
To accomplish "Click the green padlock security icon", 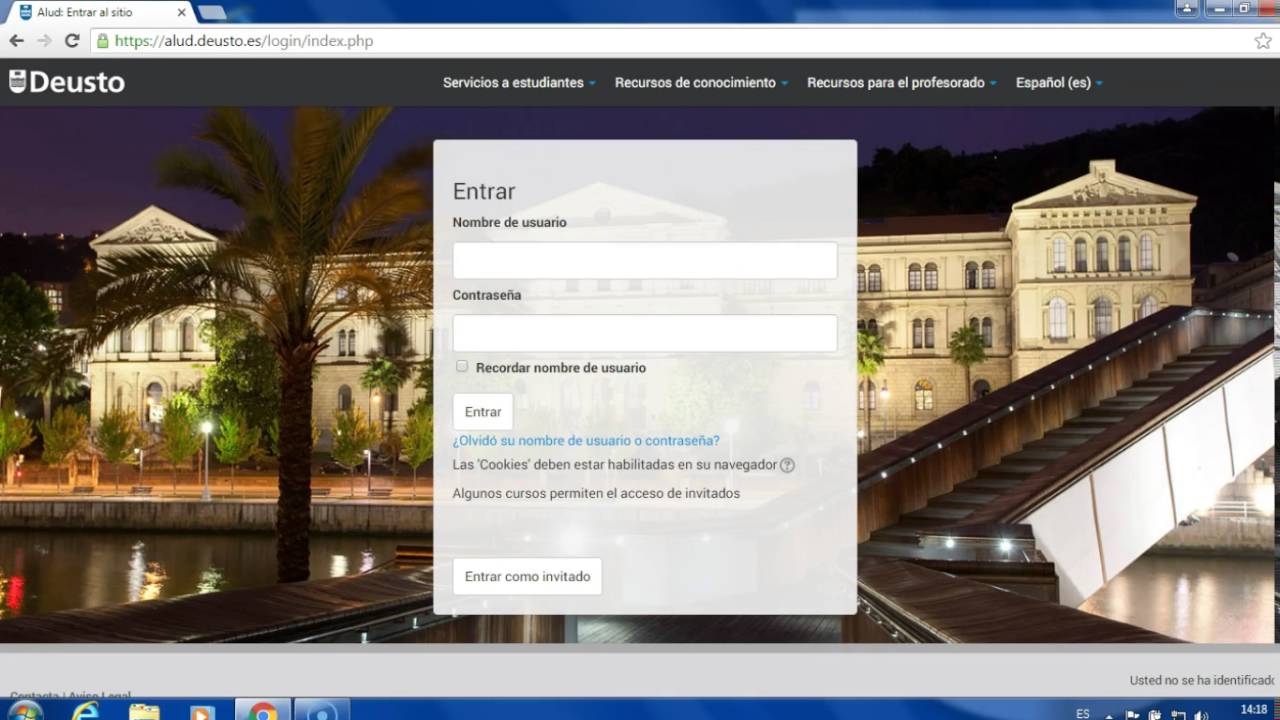I will (102, 41).
